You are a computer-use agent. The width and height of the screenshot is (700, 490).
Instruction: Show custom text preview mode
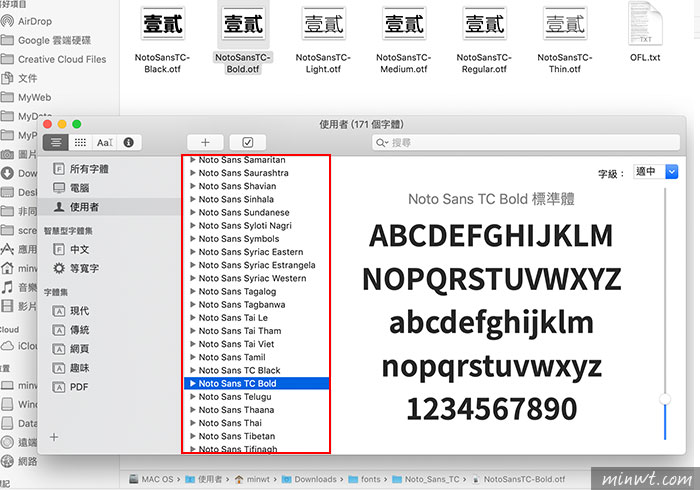pos(104,142)
